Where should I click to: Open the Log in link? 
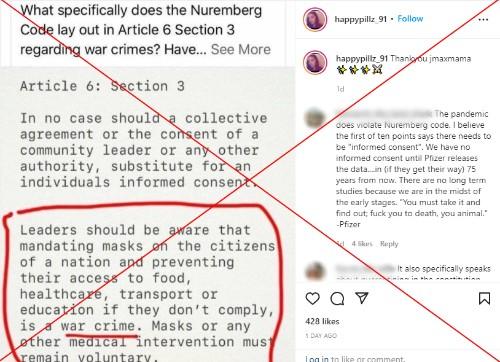[x=317, y=359]
